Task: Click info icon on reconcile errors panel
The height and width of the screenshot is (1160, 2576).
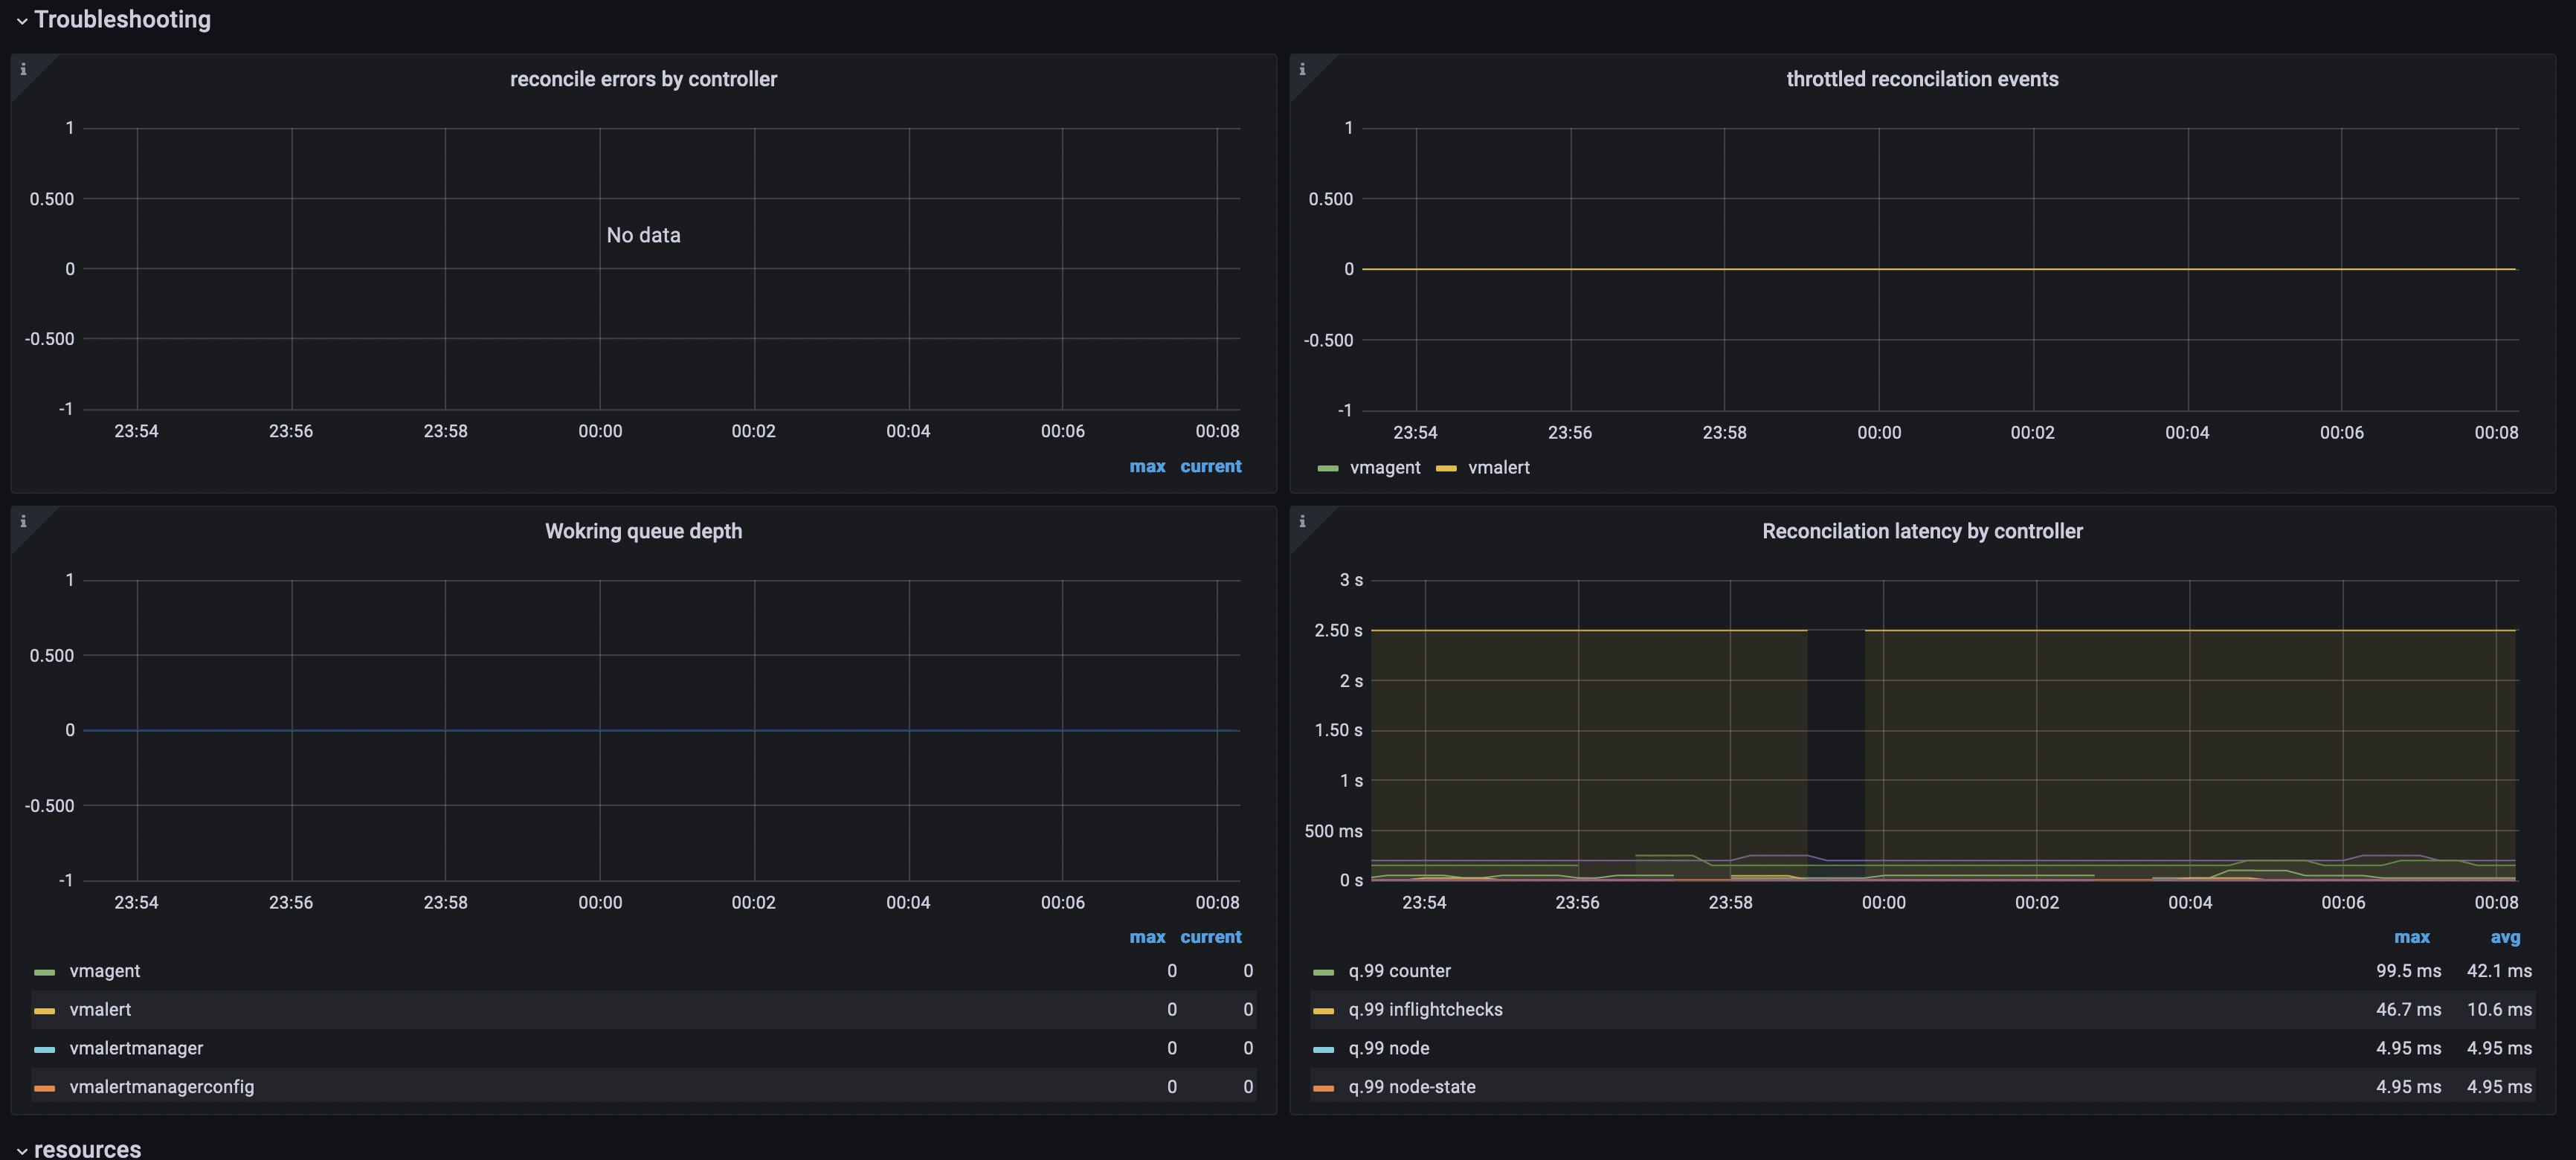Action: (x=23, y=69)
